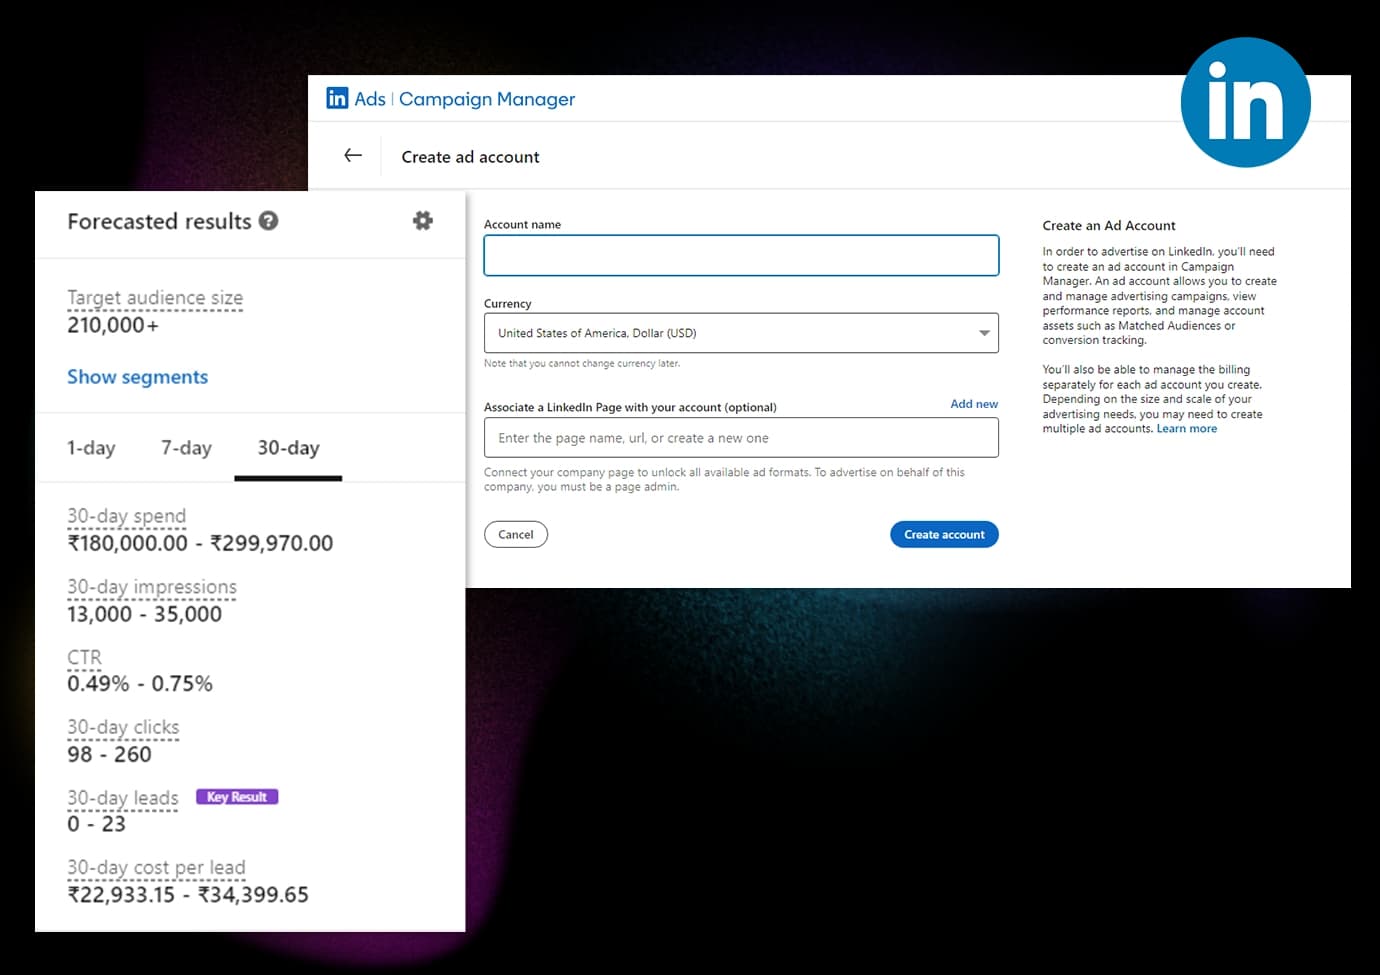Click the LinkedIn Ads logo icon
Screen dimensions: 1380x975
(x=338, y=98)
